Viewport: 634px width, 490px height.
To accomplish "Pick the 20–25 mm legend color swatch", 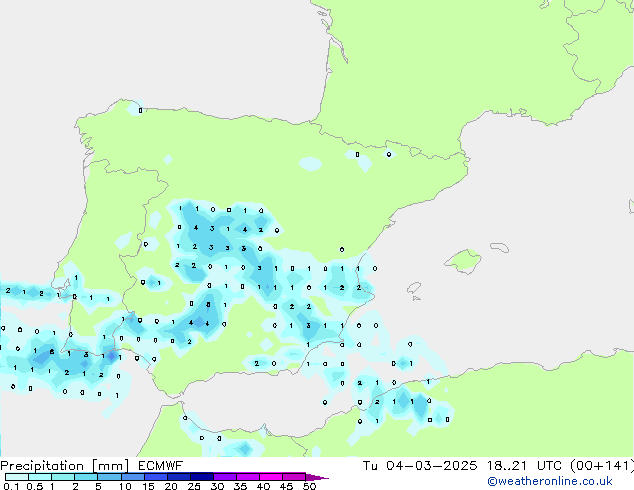I will click(178, 477).
